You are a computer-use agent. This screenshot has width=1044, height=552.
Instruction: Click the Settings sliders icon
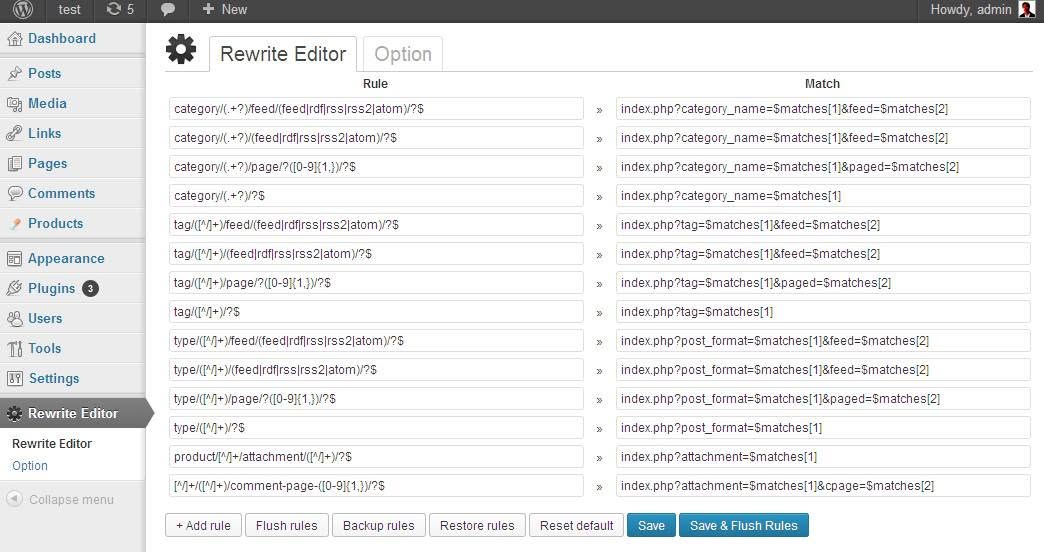15,379
